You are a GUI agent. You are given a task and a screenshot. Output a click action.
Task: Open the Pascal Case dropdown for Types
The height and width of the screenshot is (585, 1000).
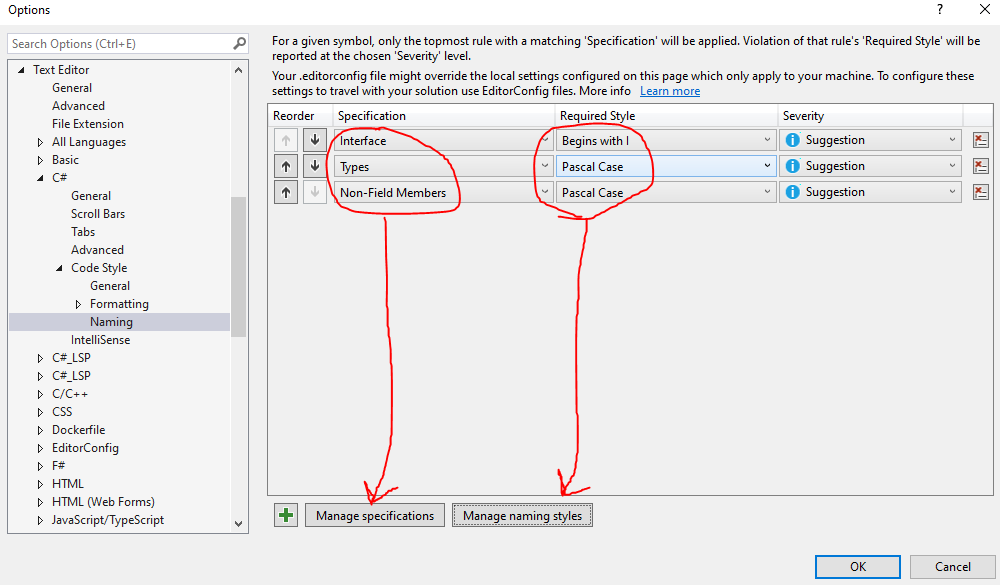[x=766, y=165]
